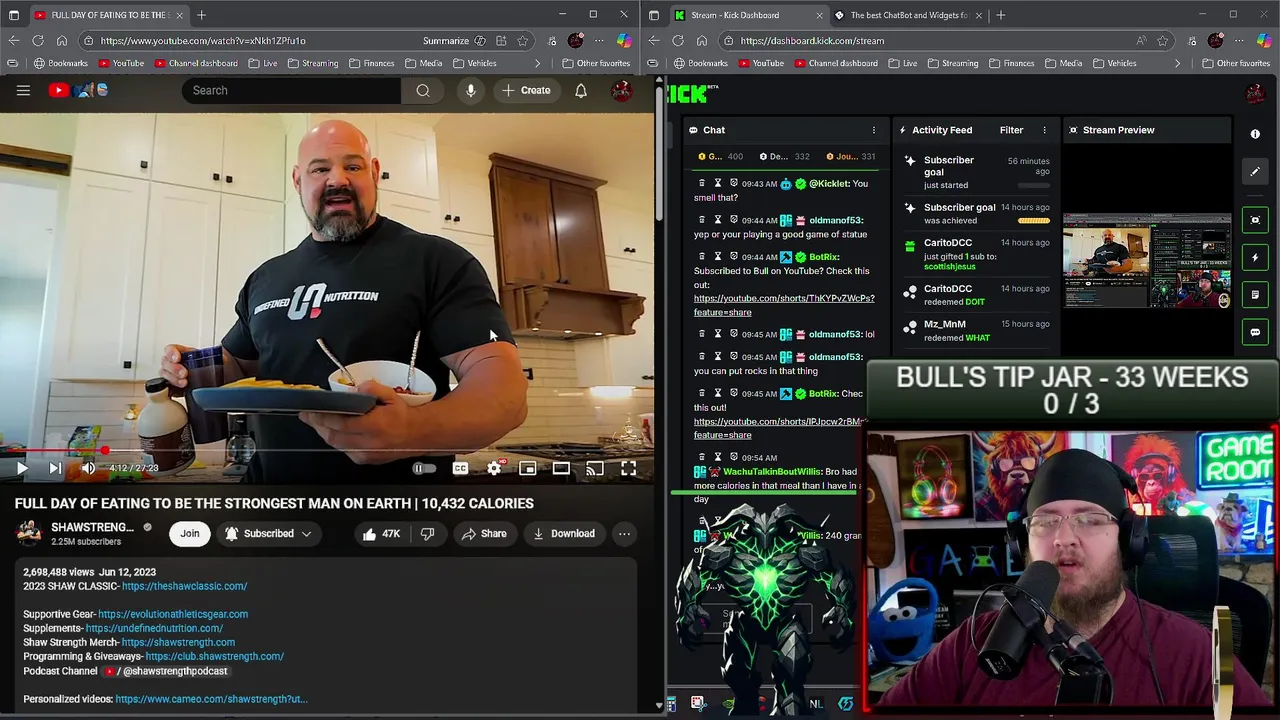The width and height of the screenshot is (1280, 720).
Task: Open Live bookmarks folder in Kick window
Action: 902,63
